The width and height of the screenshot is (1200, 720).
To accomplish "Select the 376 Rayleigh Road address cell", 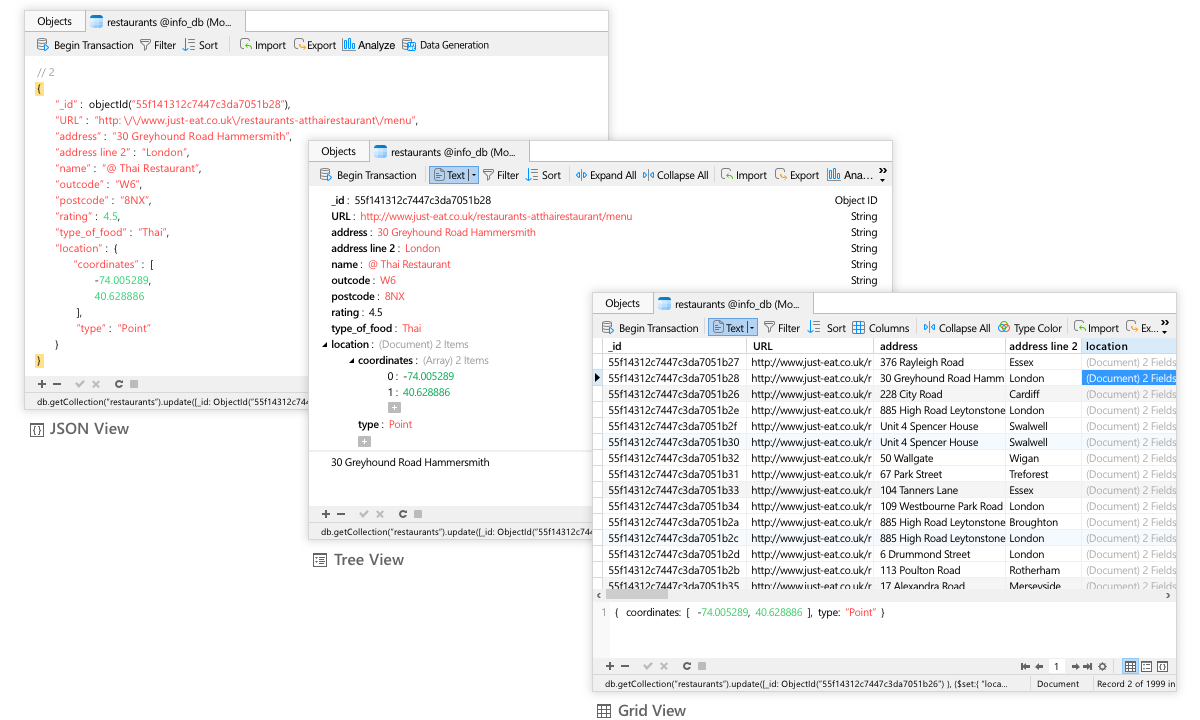I will tap(941, 362).
